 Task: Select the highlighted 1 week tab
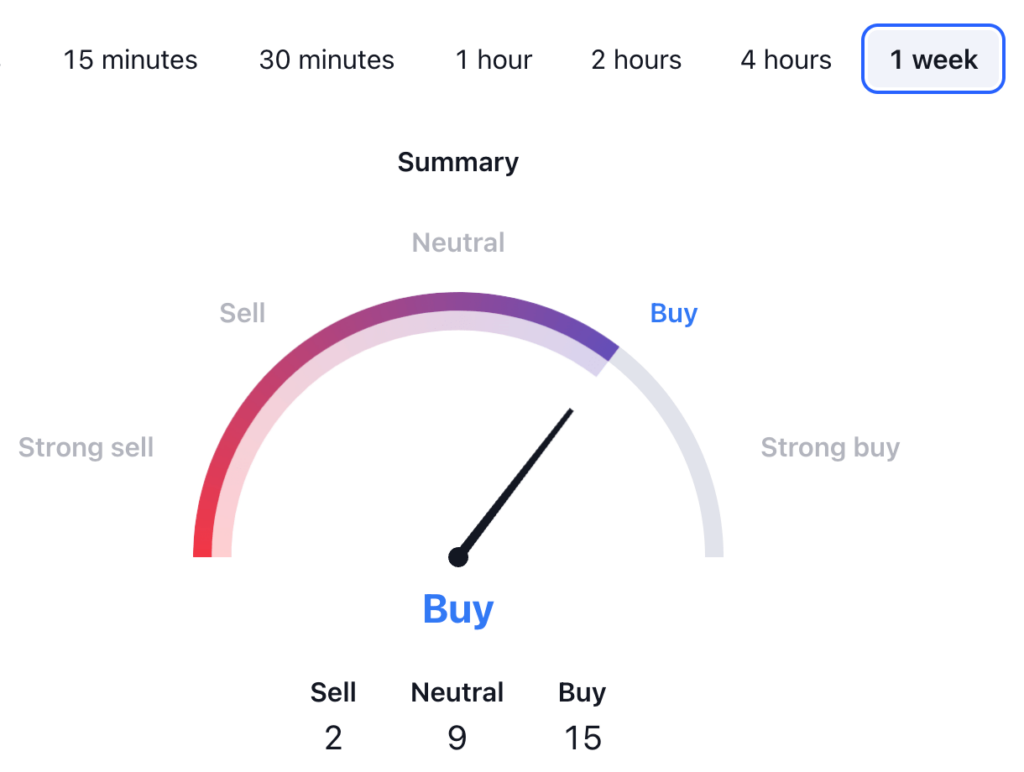(x=931, y=60)
